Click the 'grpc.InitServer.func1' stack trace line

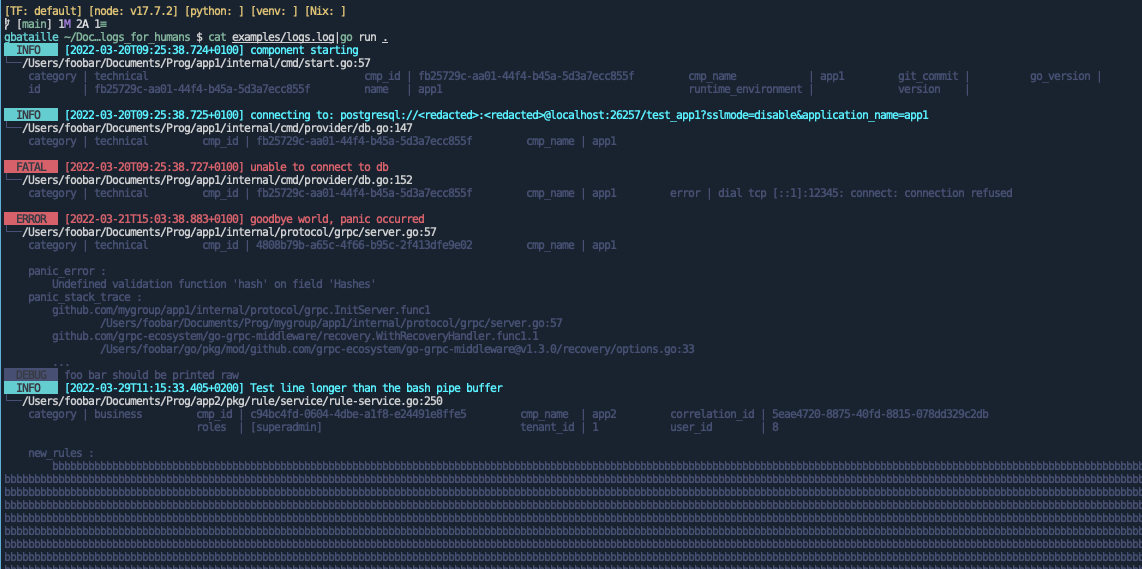[241, 310]
